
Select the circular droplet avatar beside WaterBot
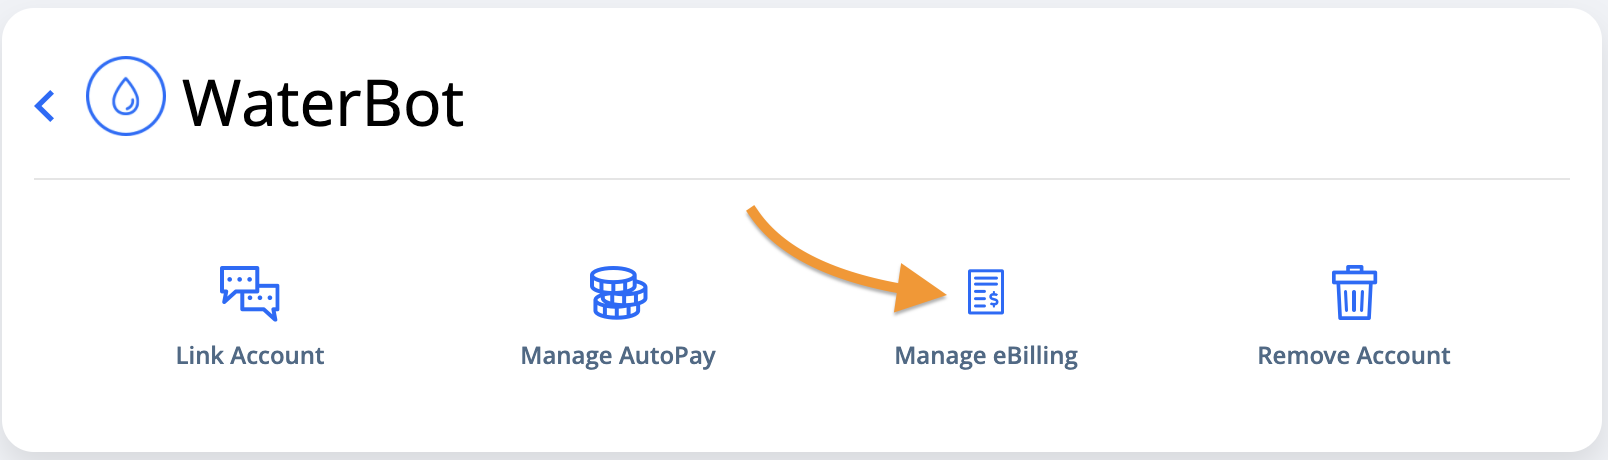coord(126,96)
